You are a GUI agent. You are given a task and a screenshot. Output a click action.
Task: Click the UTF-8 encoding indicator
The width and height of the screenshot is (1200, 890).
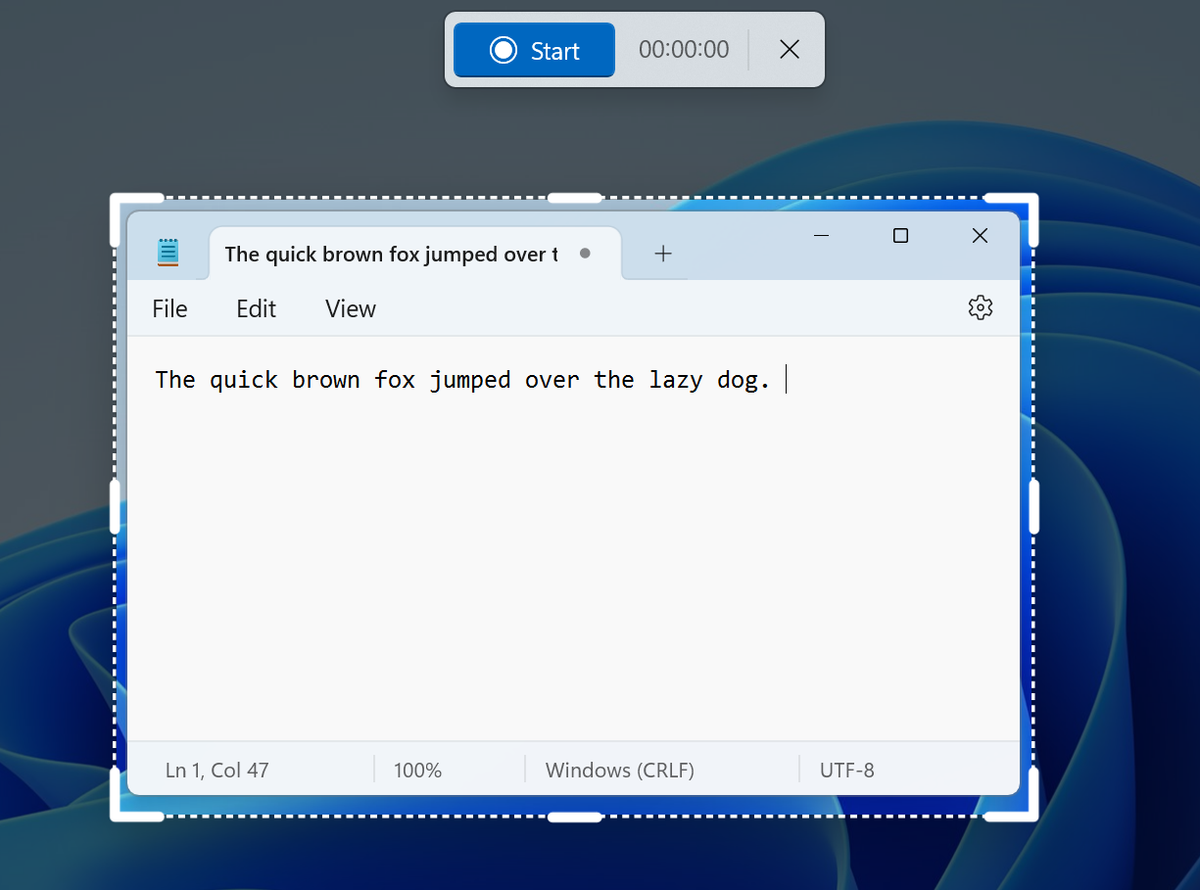tap(848, 770)
